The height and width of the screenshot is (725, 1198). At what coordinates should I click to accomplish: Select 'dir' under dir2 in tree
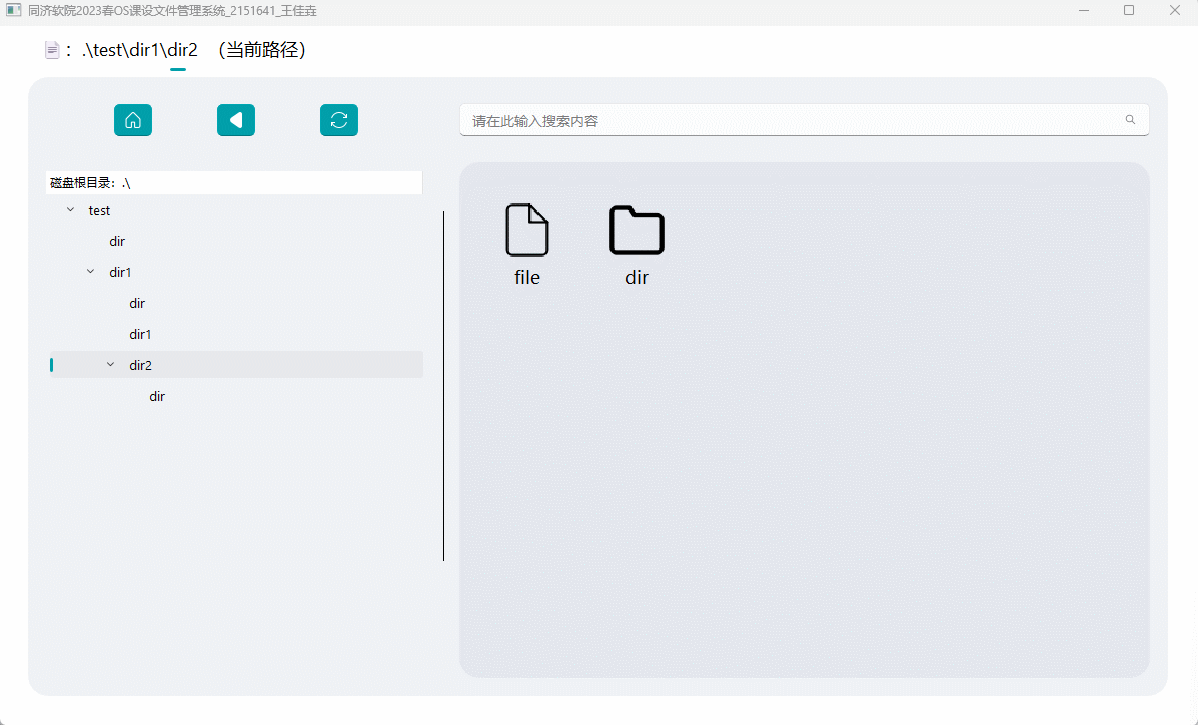pos(157,396)
